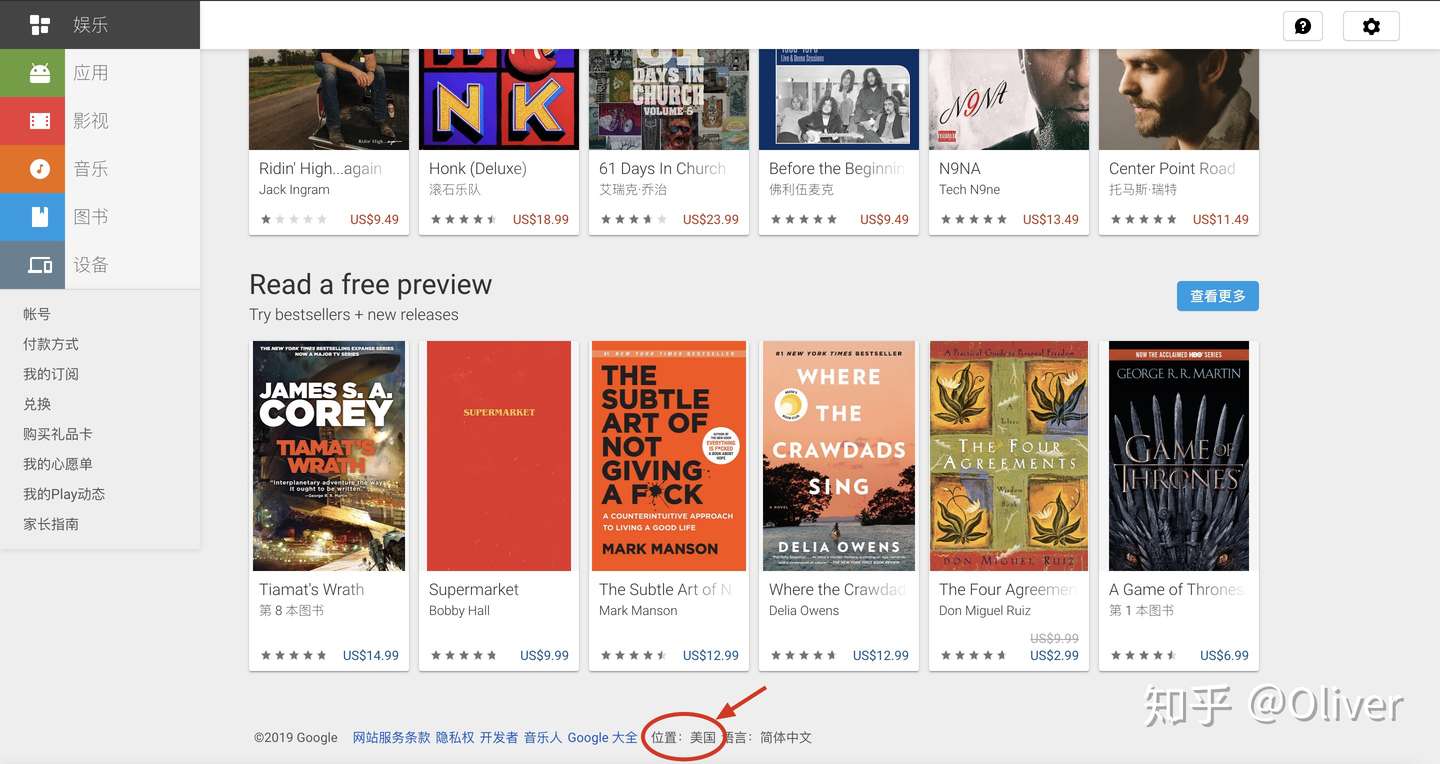Select the Movies (影视) film icon
The height and width of the screenshot is (764, 1440).
[40, 121]
